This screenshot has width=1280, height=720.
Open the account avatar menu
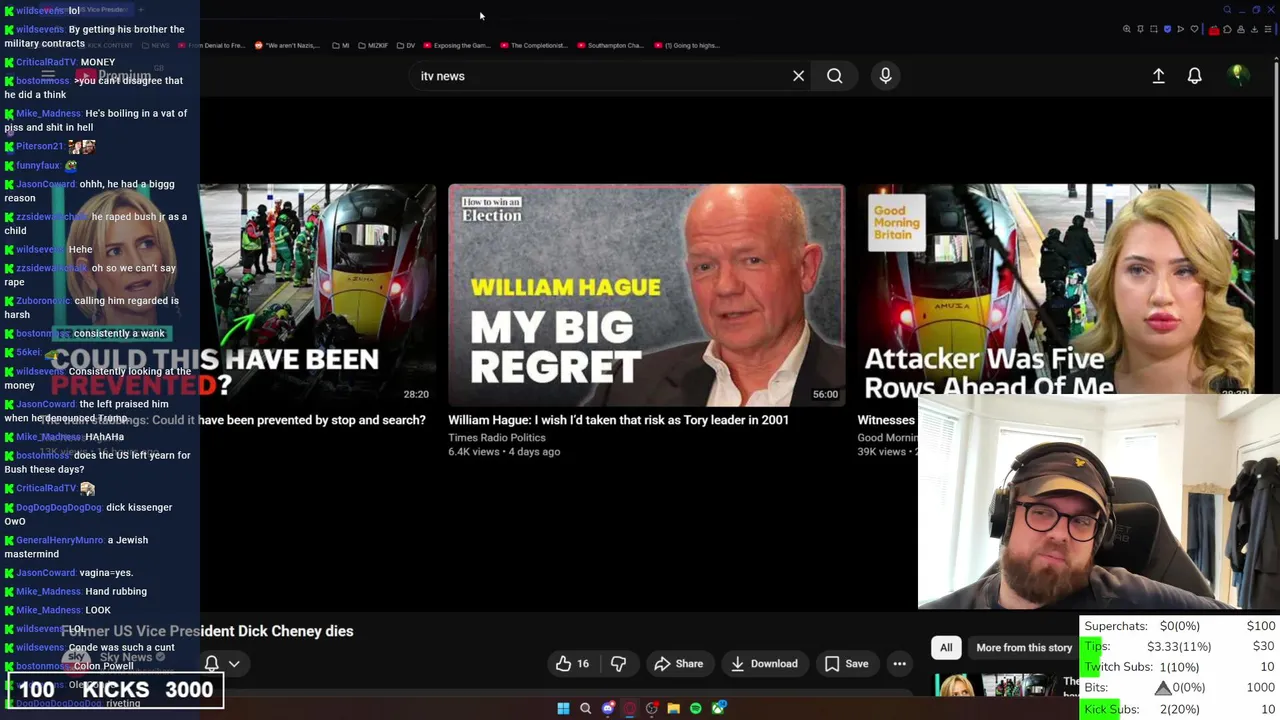coord(1238,75)
